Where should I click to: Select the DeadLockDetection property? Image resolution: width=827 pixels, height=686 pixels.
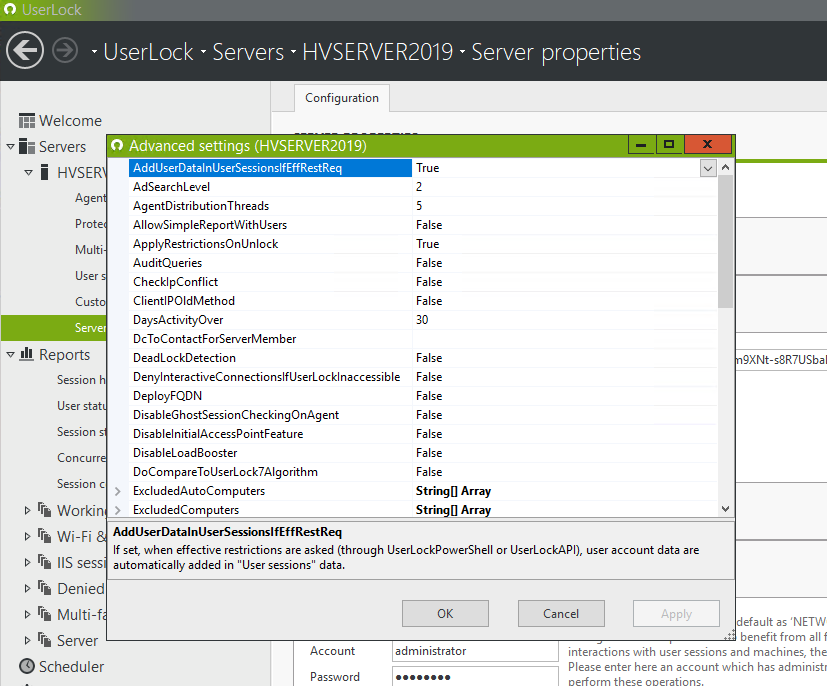(422, 358)
